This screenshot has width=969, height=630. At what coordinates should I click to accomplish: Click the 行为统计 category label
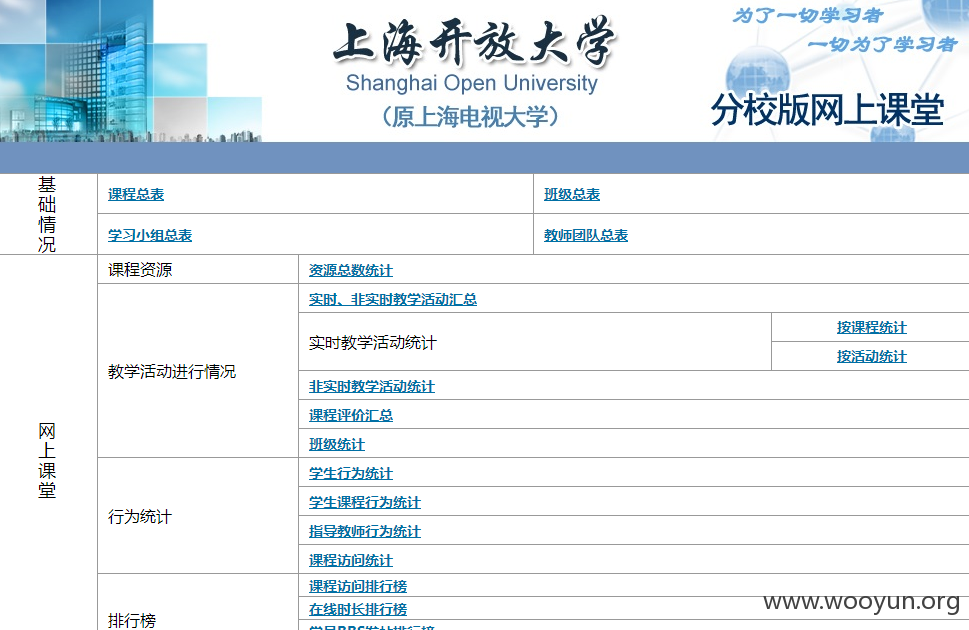pyautogui.click(x=140, y=516)
